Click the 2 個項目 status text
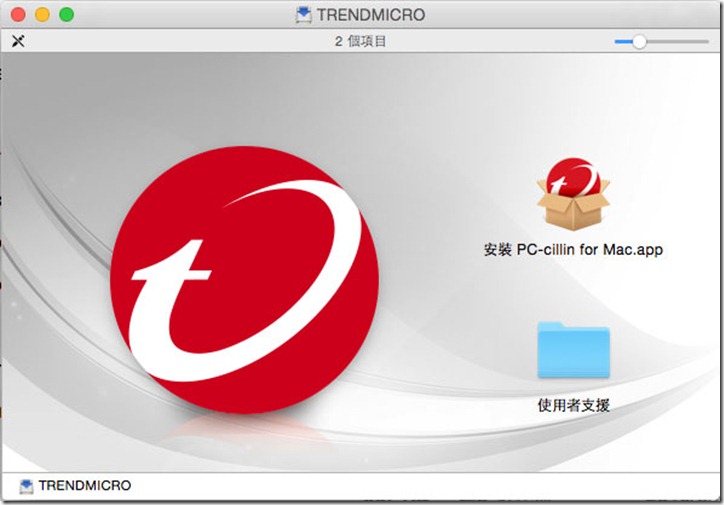This screenshot has height=505, width=724. tap(360, 42)
